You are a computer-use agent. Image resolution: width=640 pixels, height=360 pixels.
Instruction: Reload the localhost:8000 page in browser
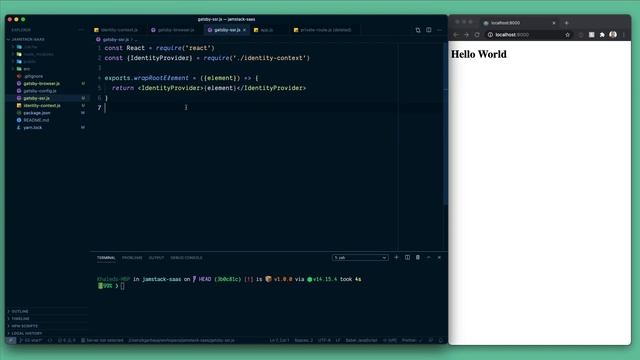477,35
